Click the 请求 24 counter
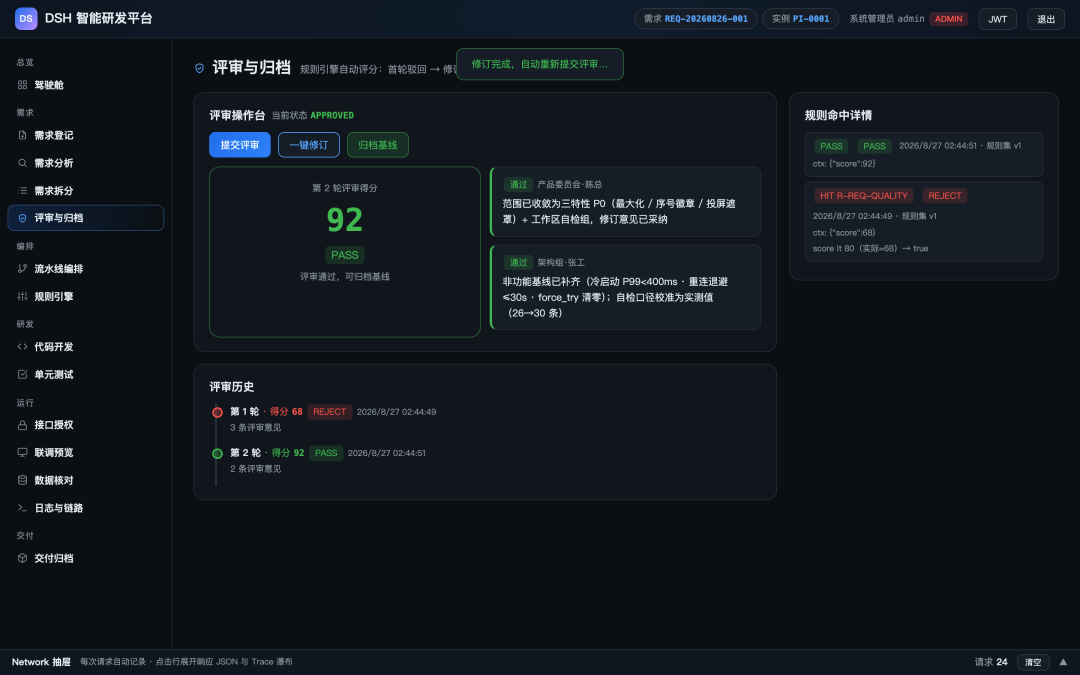Viewport: 1080px width, 675px height. tap(990, 662)
